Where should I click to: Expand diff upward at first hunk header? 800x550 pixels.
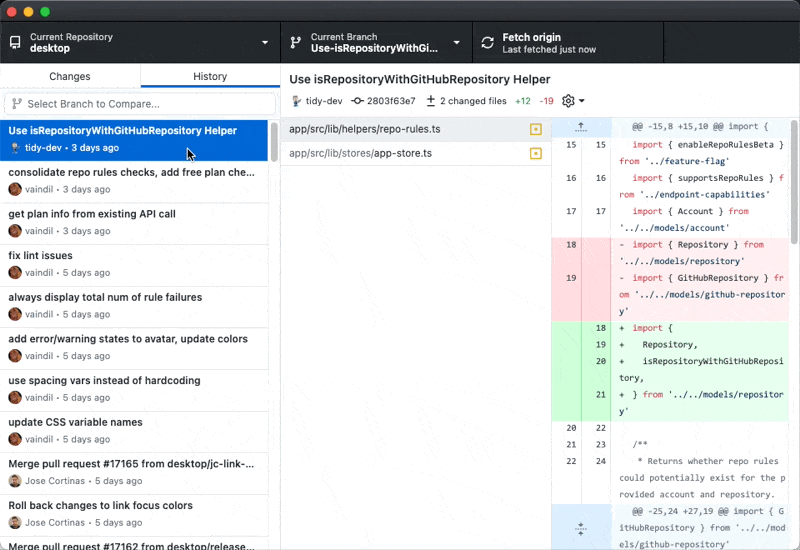[581, 127]
